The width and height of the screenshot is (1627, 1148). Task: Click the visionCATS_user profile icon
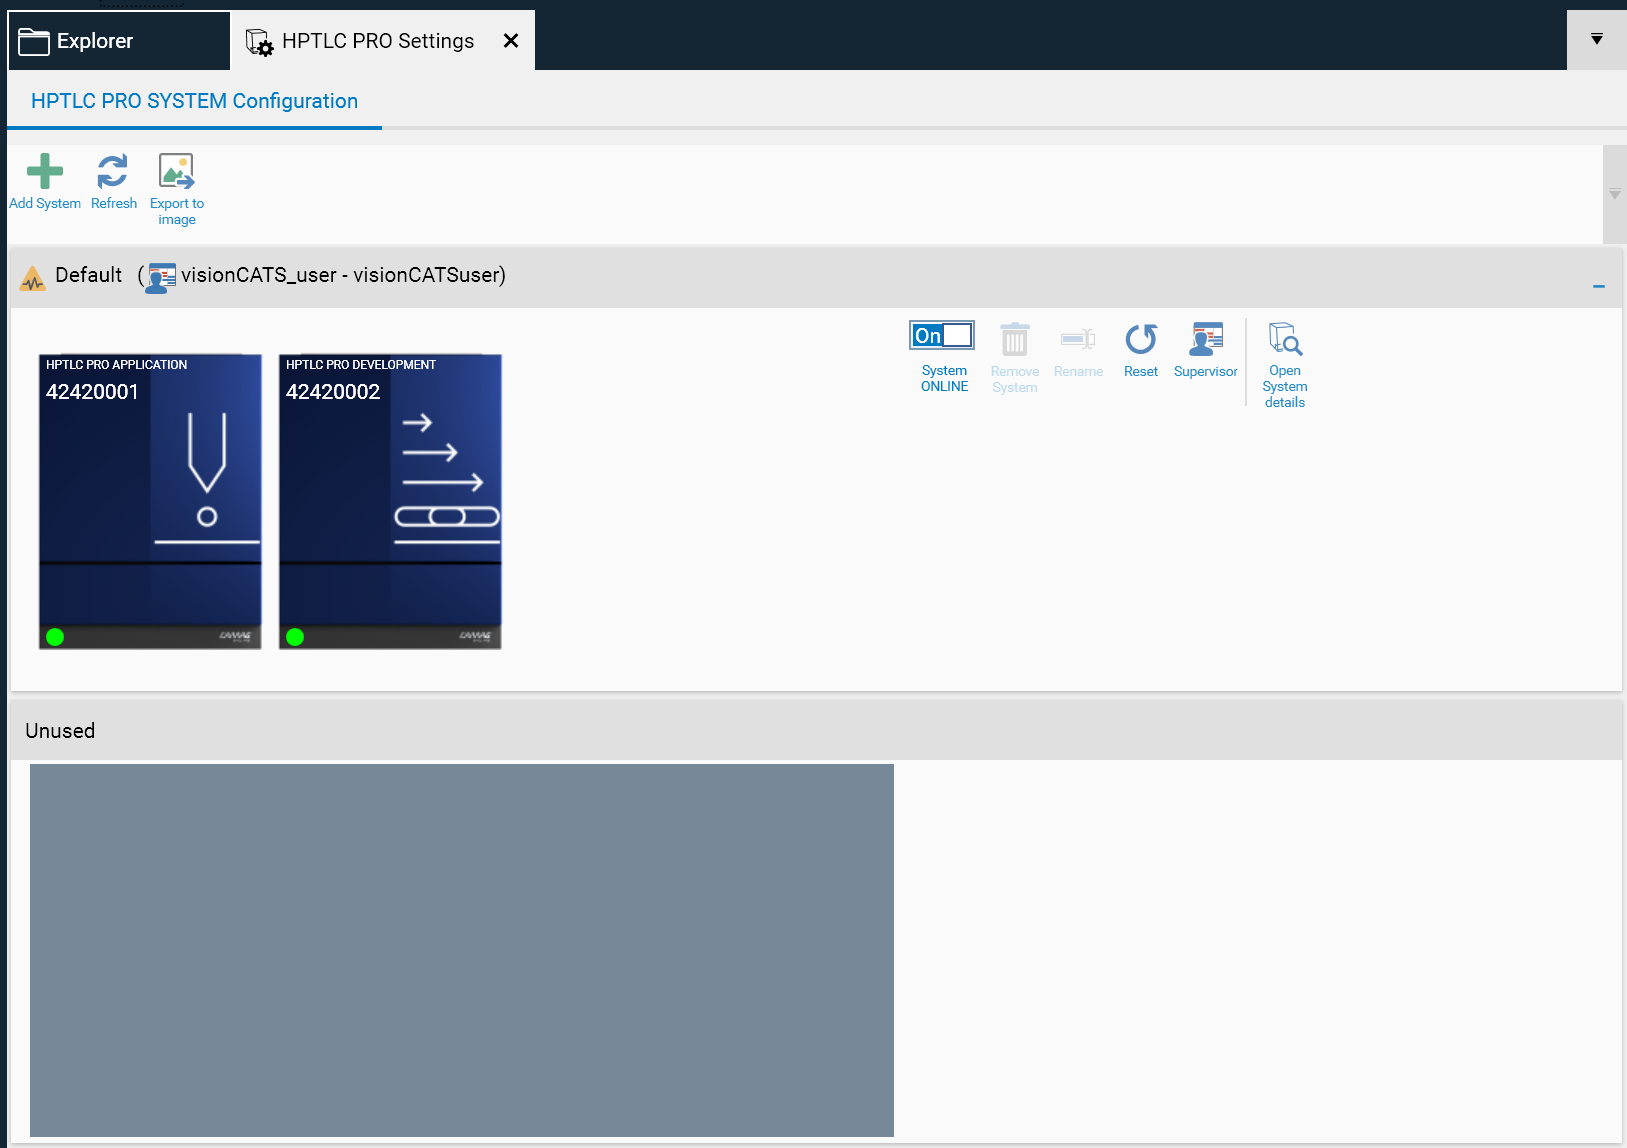(161, 277)
